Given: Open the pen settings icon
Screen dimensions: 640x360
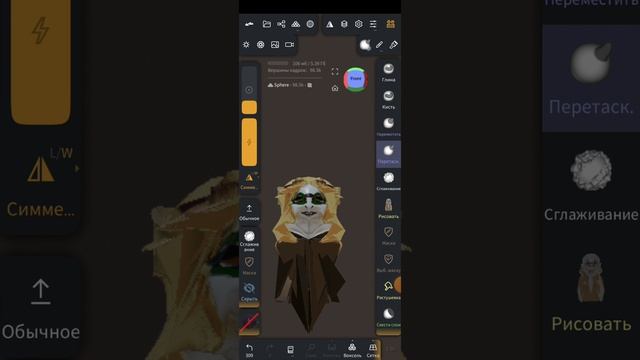Looking at the screenshot, I should 393,44.
